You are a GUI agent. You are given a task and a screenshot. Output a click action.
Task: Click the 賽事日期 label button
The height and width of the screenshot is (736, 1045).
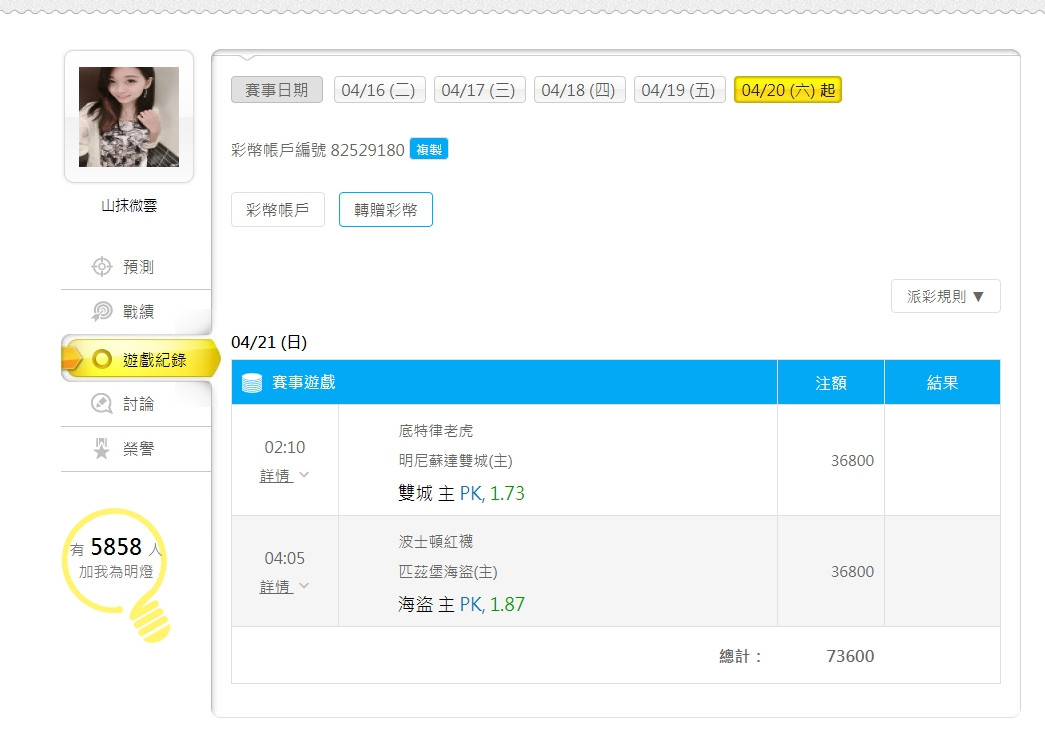pos(277,90)
